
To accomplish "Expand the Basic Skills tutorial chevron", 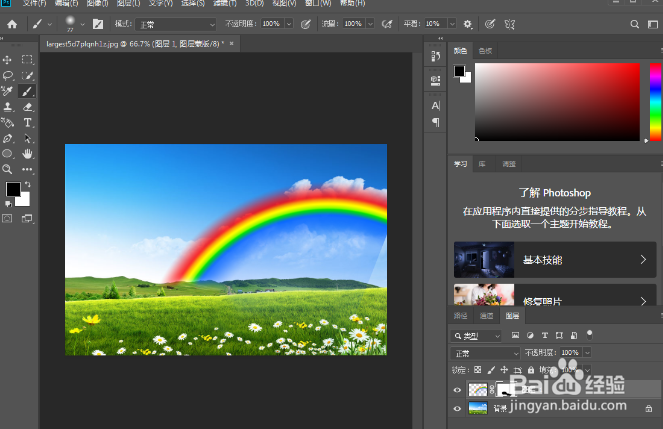I will click(x=643, y=260).
